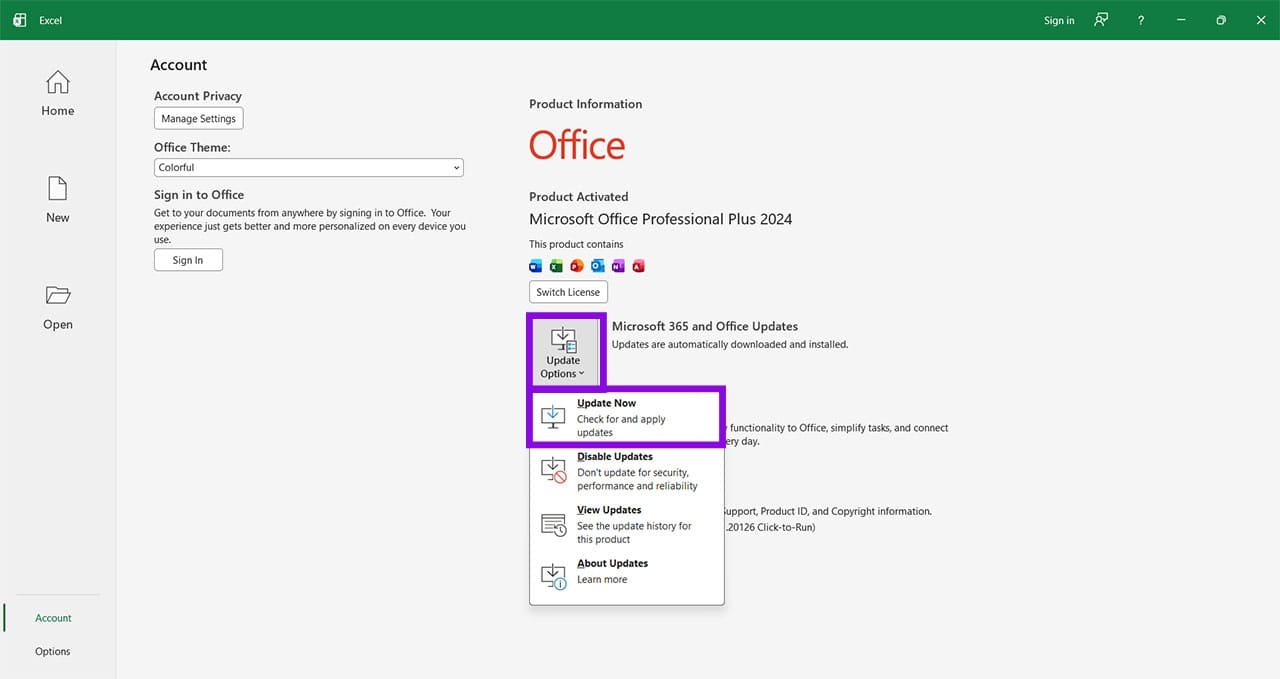Click the Switch License button

coord(568,292)
